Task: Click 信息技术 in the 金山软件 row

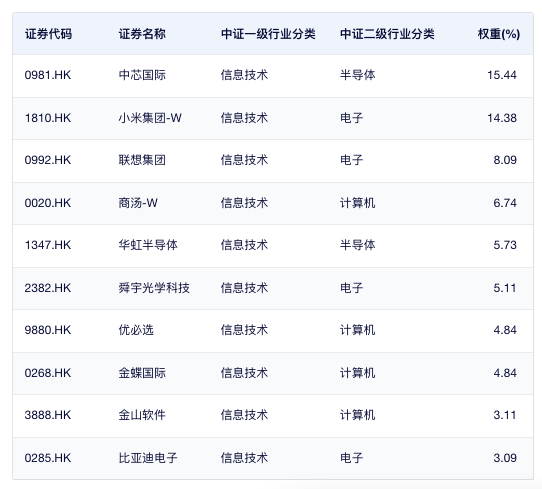Action: click(244, 415)
